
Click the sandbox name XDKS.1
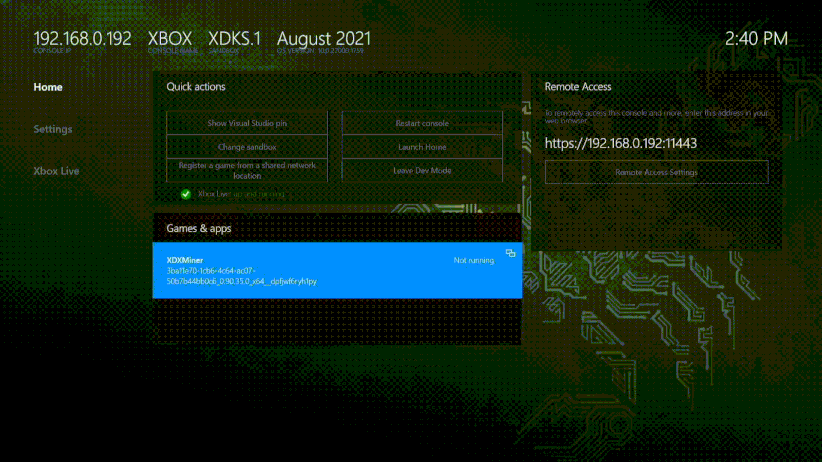[x=234, y=38]
